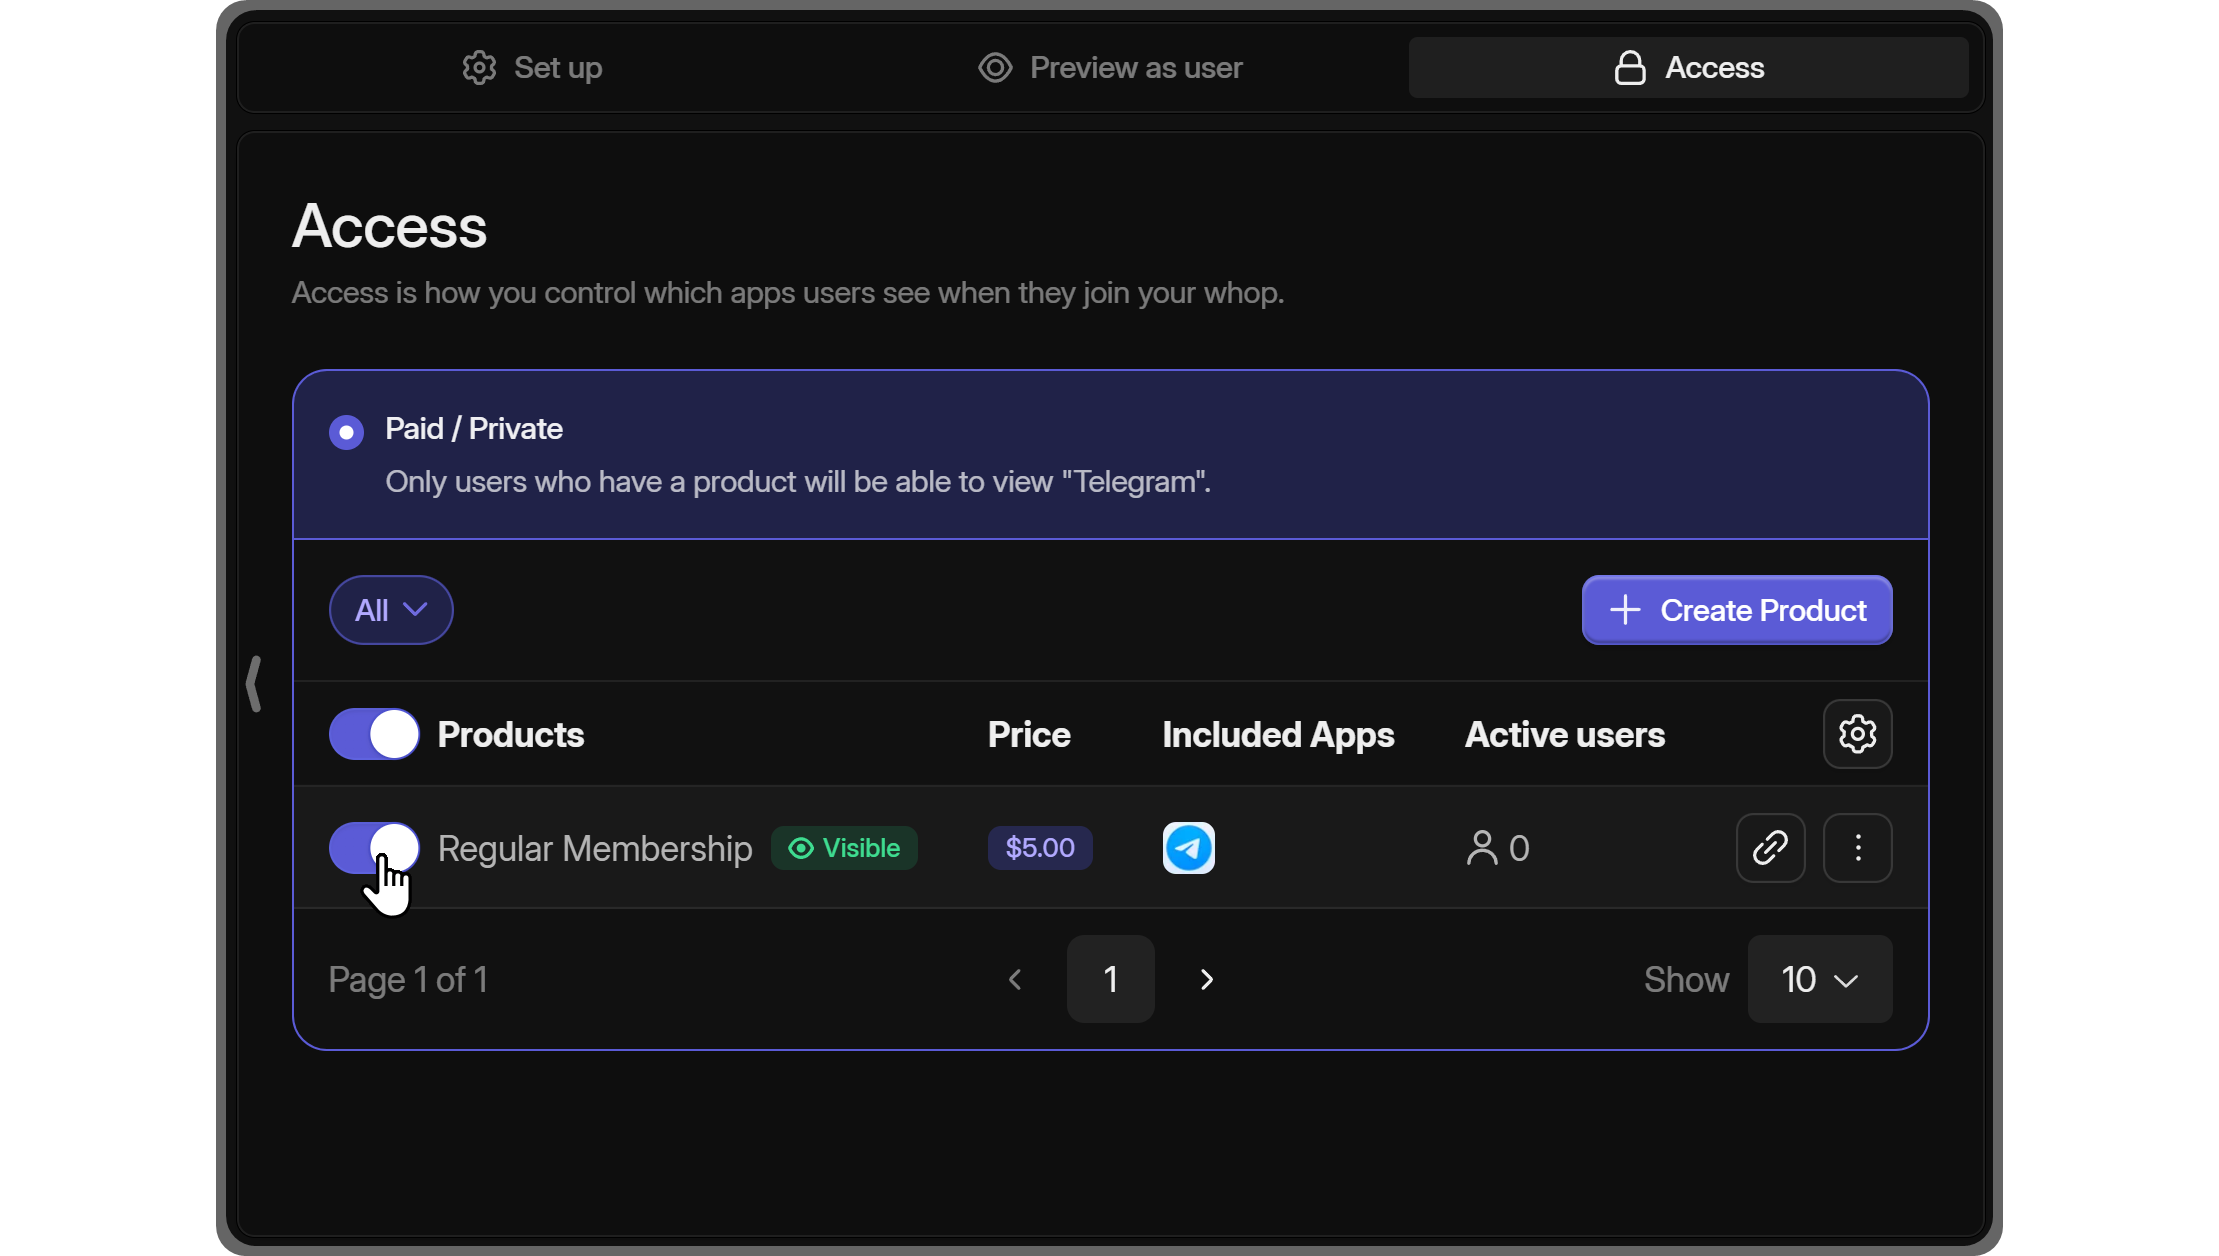Click the Active users column header
The height and width of the screenshot is (1256, 2219).
(x=1565, y=734)
